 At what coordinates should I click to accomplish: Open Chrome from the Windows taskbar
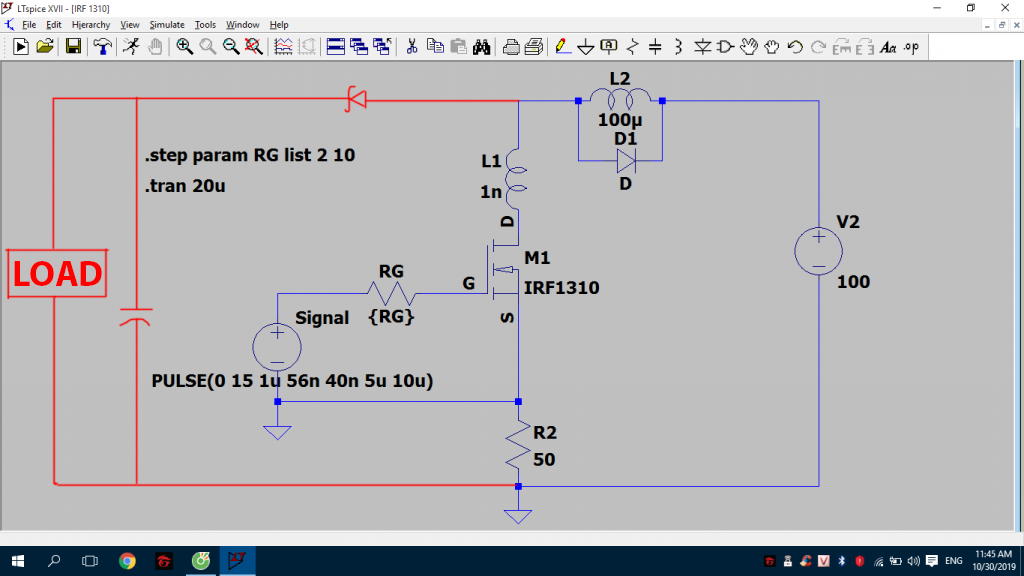(x=127, y=560)
